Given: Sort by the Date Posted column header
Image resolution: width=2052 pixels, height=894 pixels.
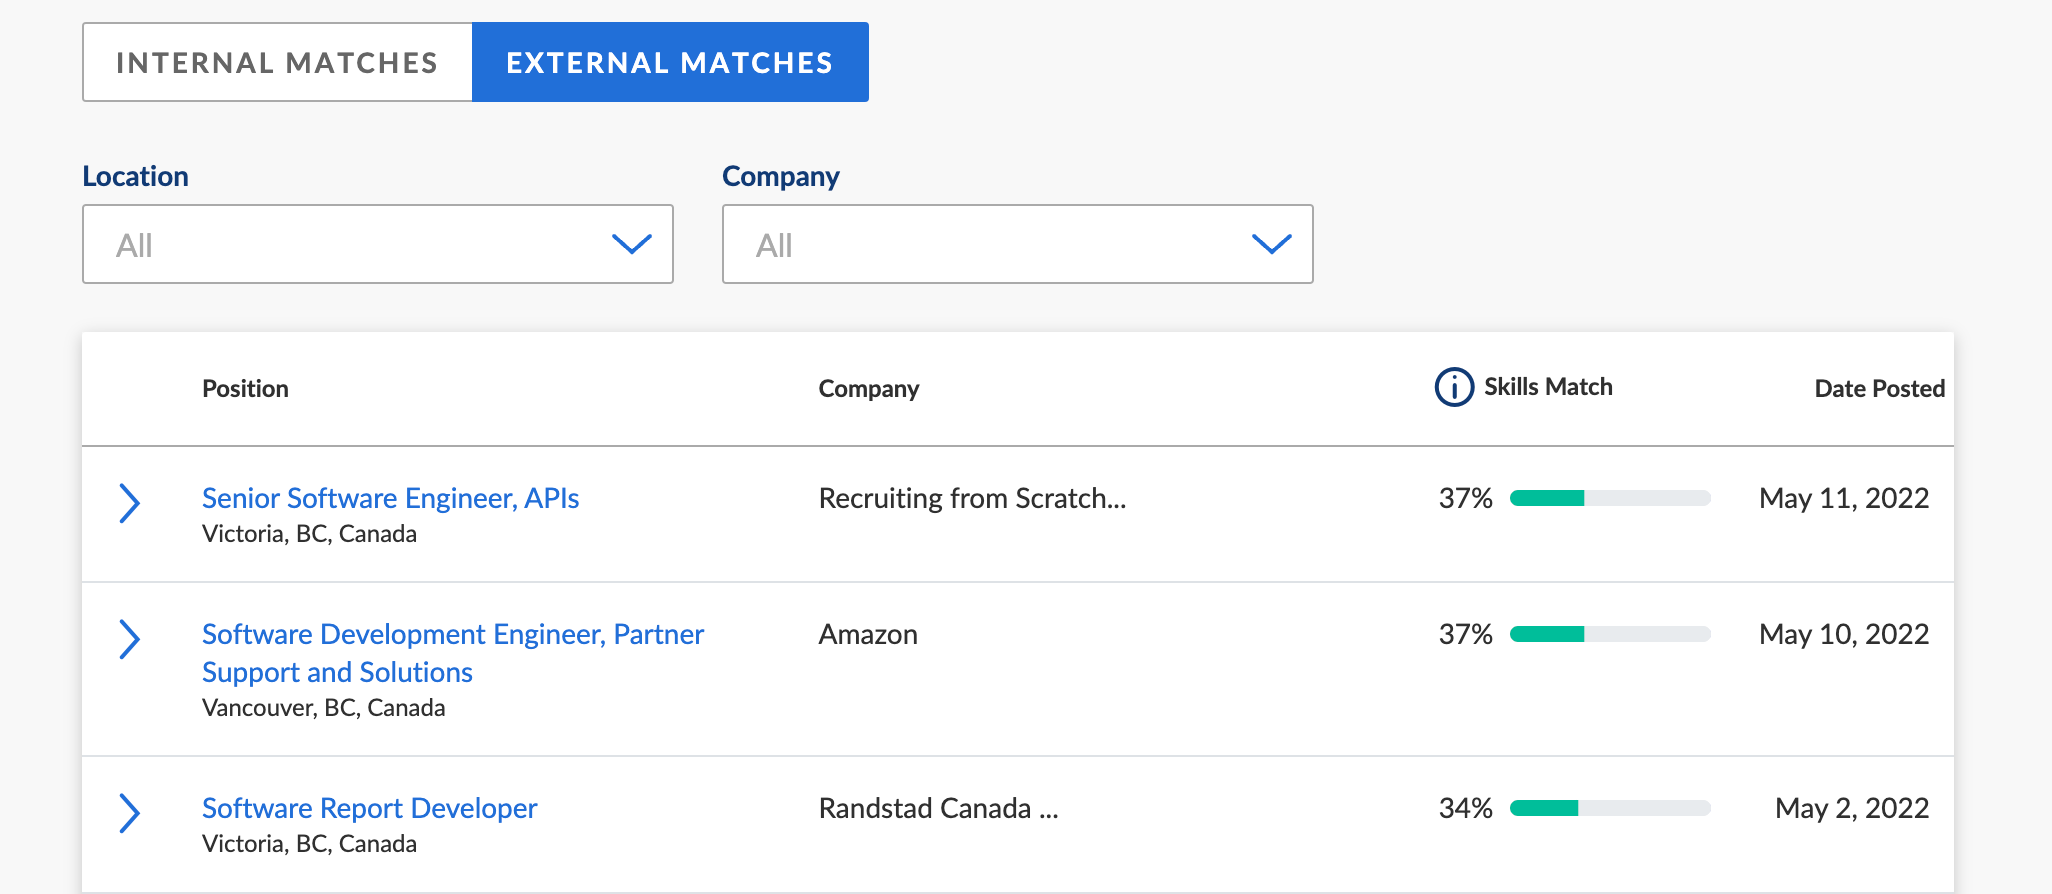Looking at the screenshot, I should pyautogui.click(x=1879, y=388).
